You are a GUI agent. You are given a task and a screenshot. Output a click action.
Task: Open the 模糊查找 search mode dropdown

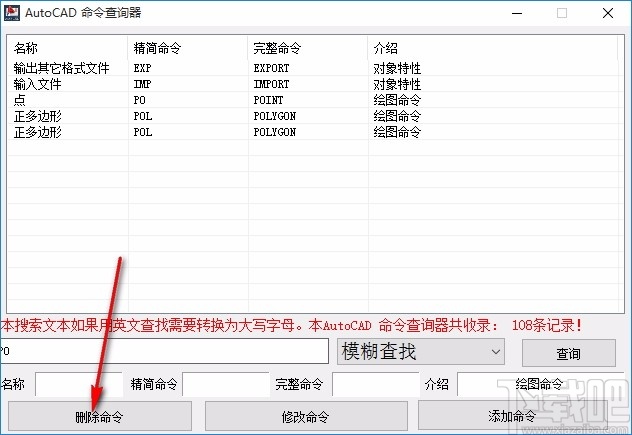pyautogui.click(x=421, y=352)
